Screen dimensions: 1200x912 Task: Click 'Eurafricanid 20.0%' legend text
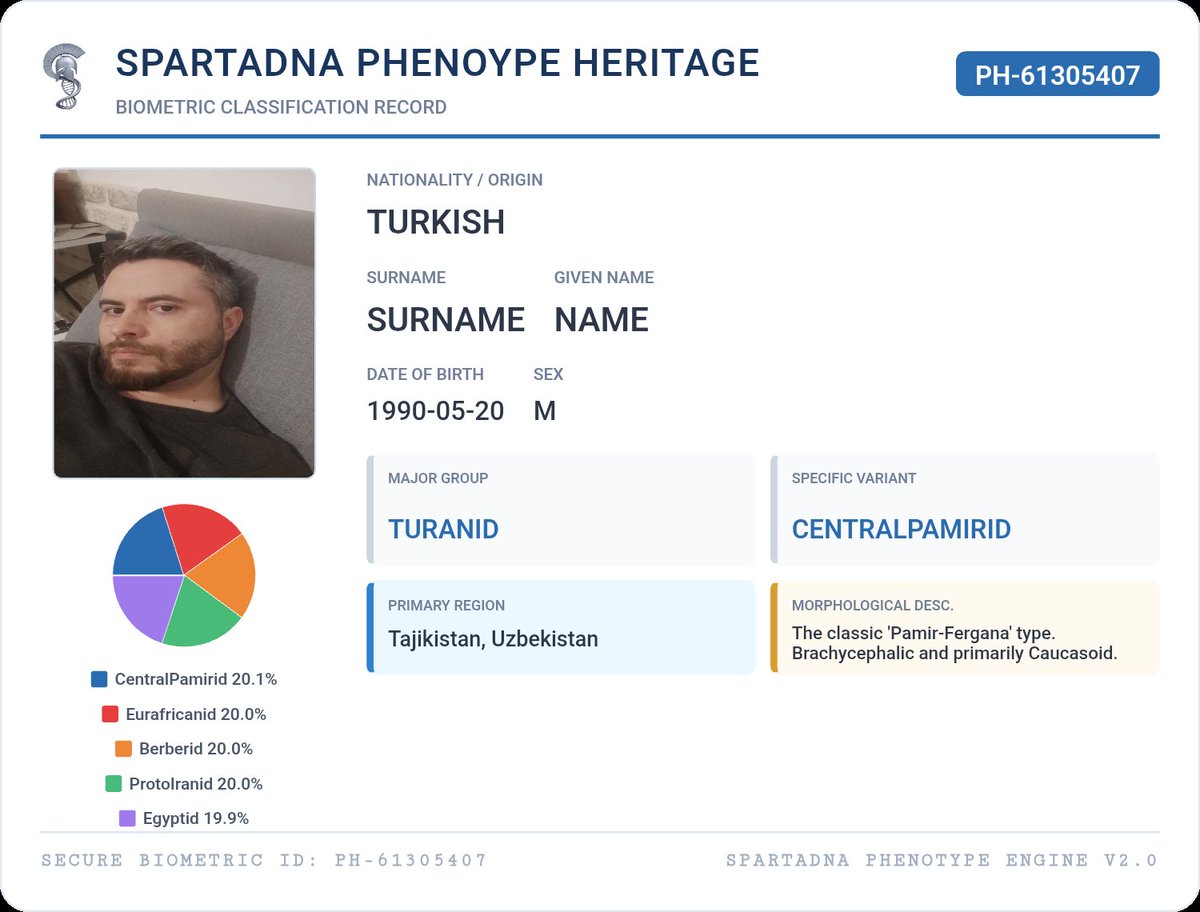pyautogui.click(x=196, y=714)
